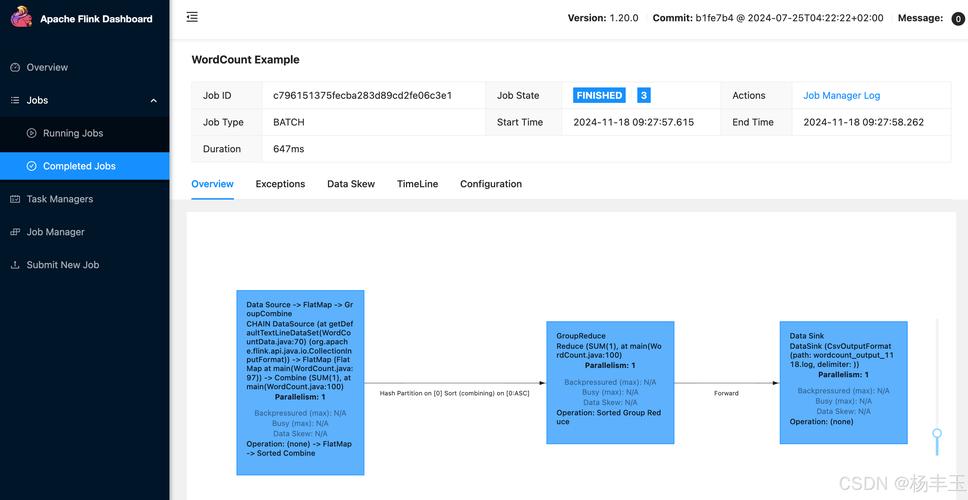Viewport: 968px width, 500px height.
Task: Click the Duration label cell
Action: point(227,149)
